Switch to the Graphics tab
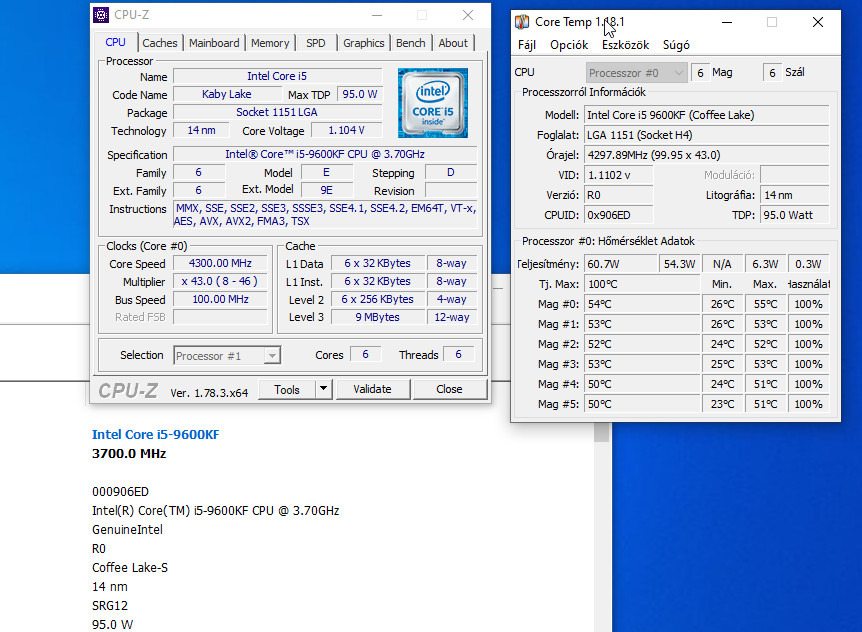This screenshot has height=632, width=862. pos(363,43)
